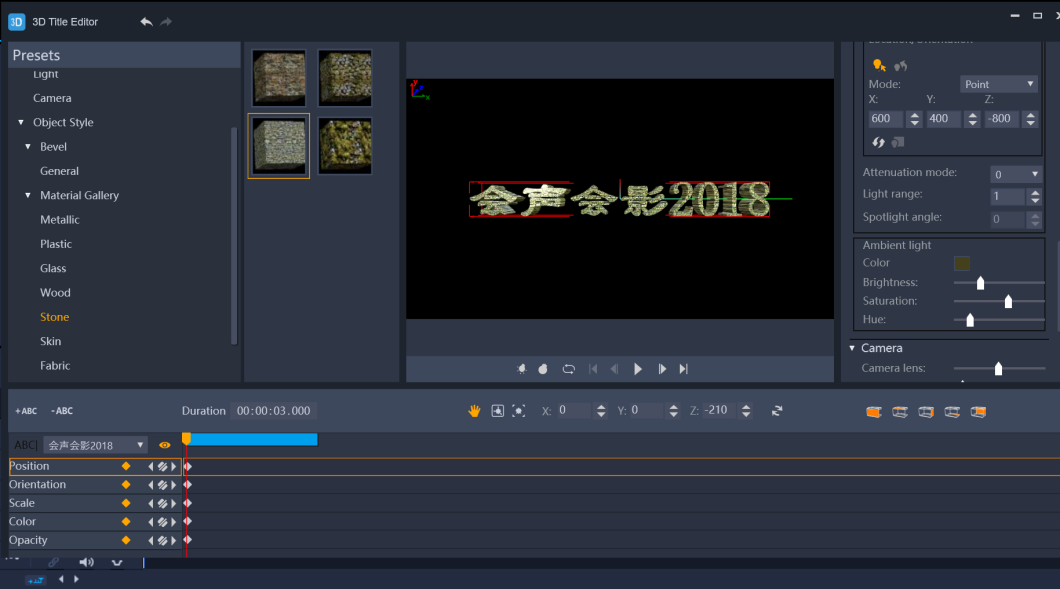Click the light bulb icon under the preview
This screenshot has height=589, width=1060.
click(521, 369)
